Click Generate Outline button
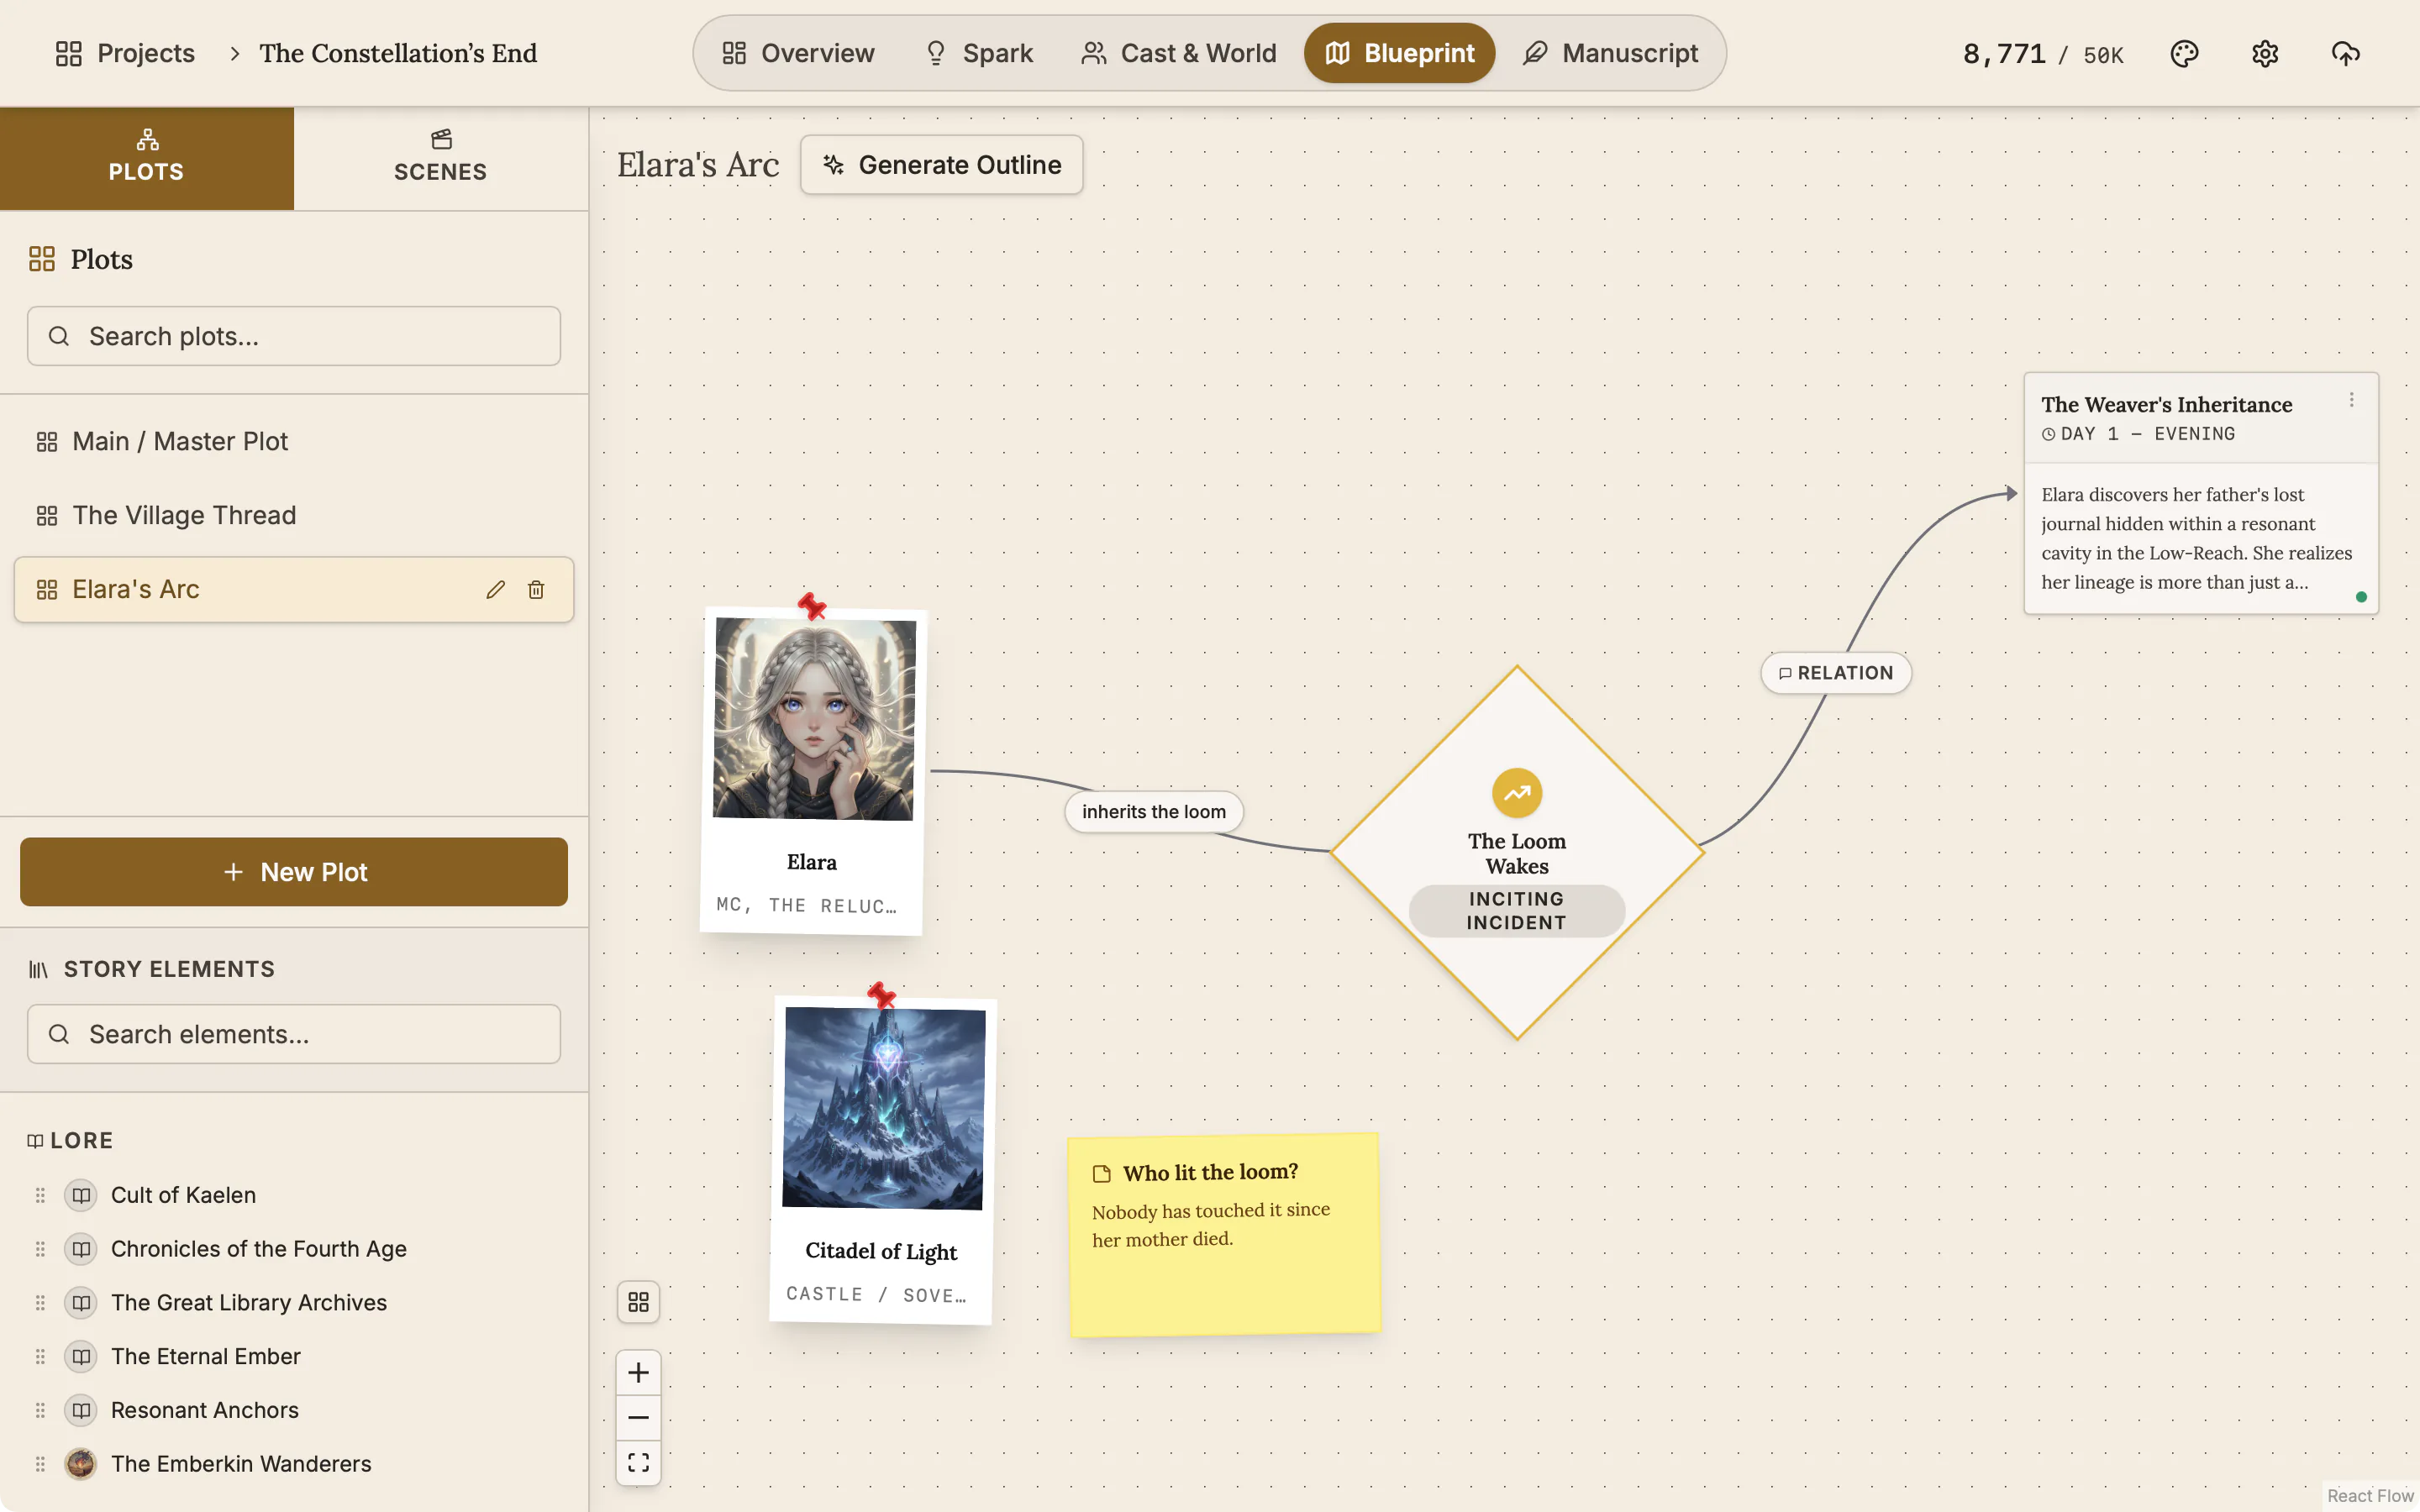The image size is (2420, 1512). point(941,165)
